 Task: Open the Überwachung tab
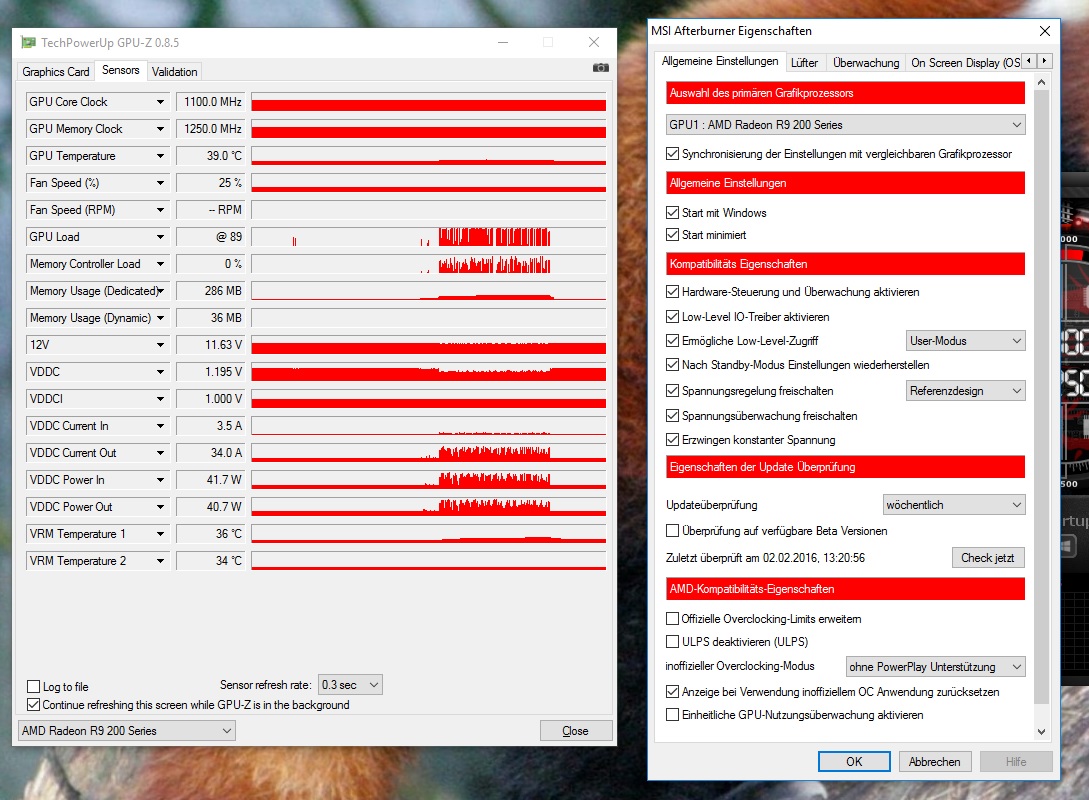pyautogui.click(x=866, y=62)
